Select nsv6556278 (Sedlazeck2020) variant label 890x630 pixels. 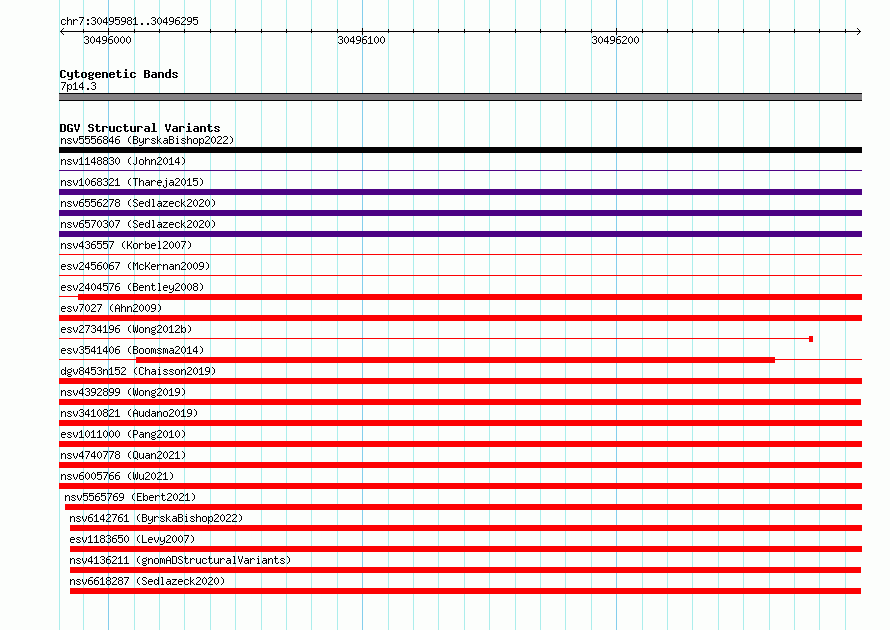(138, 203)
